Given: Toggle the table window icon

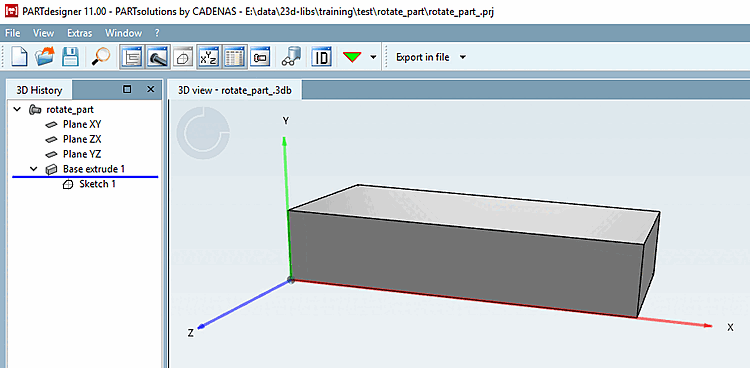Looking at the screenshot, I should (235, 57).
